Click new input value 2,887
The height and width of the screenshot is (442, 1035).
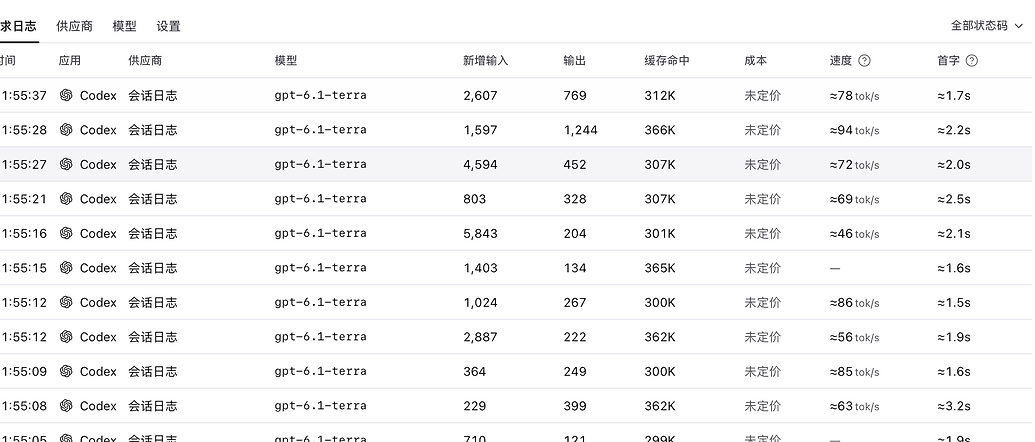(480, 337)
